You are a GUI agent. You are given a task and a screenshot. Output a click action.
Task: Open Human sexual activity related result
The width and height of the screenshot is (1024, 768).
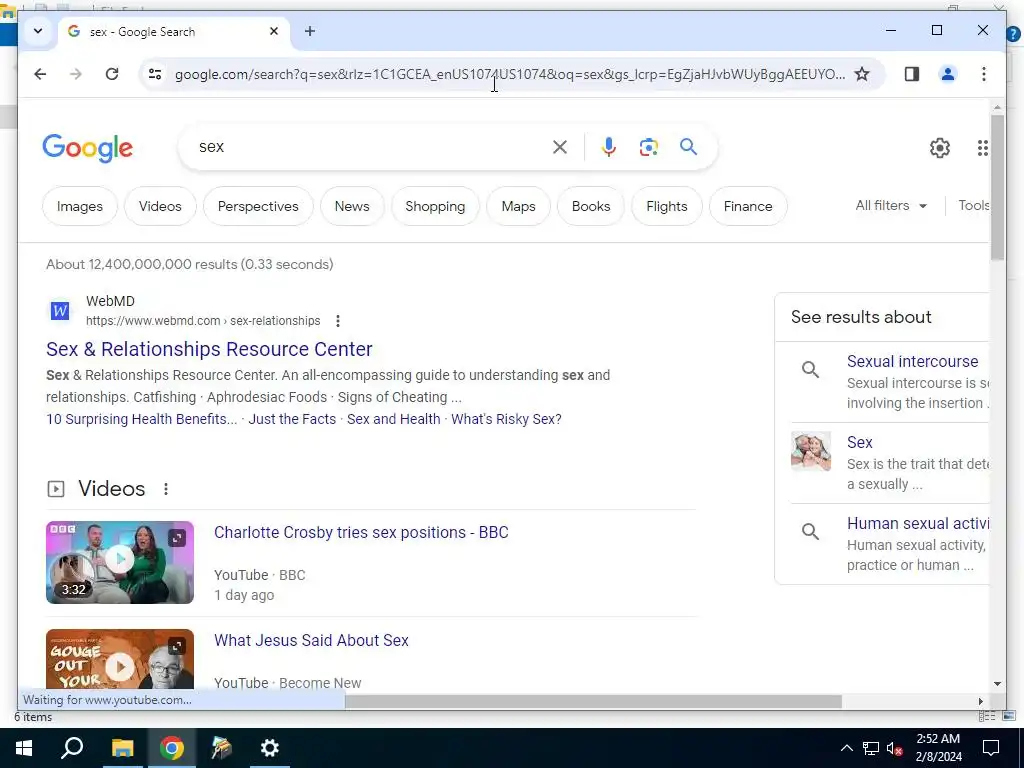tap(918, 524)
